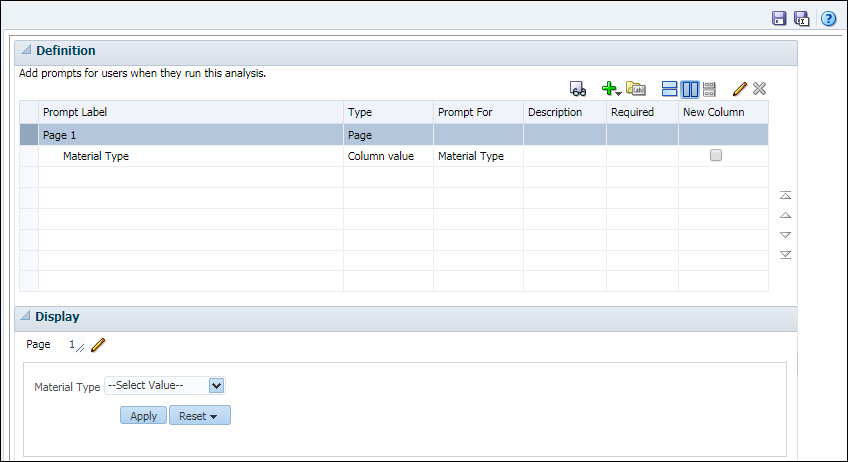Toggle New Column checkbox for Material Type

(x=716, y=156)
